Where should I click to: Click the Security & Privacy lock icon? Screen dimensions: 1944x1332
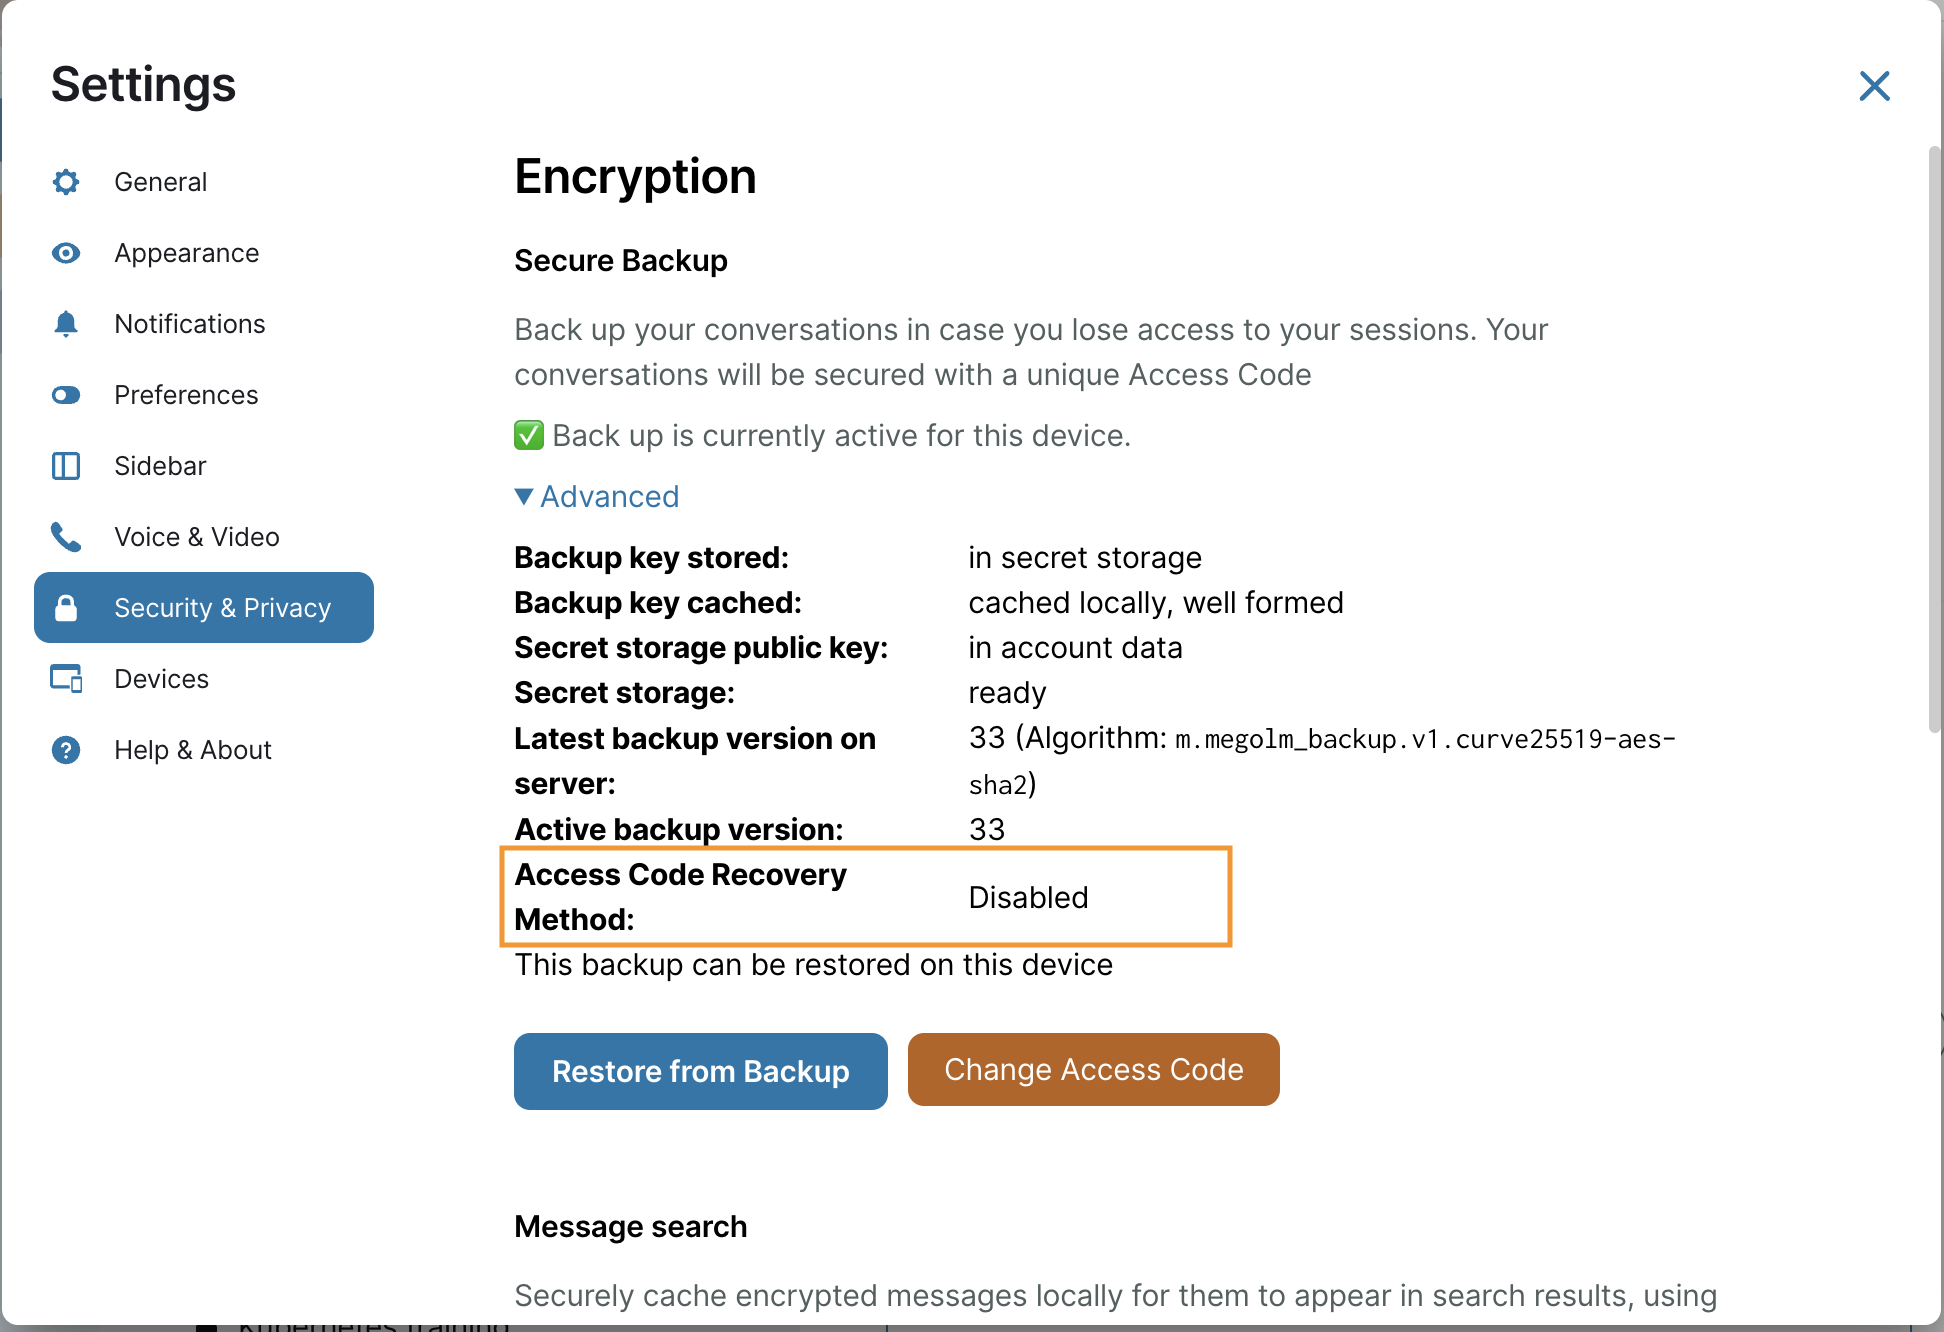pos(66,608)
